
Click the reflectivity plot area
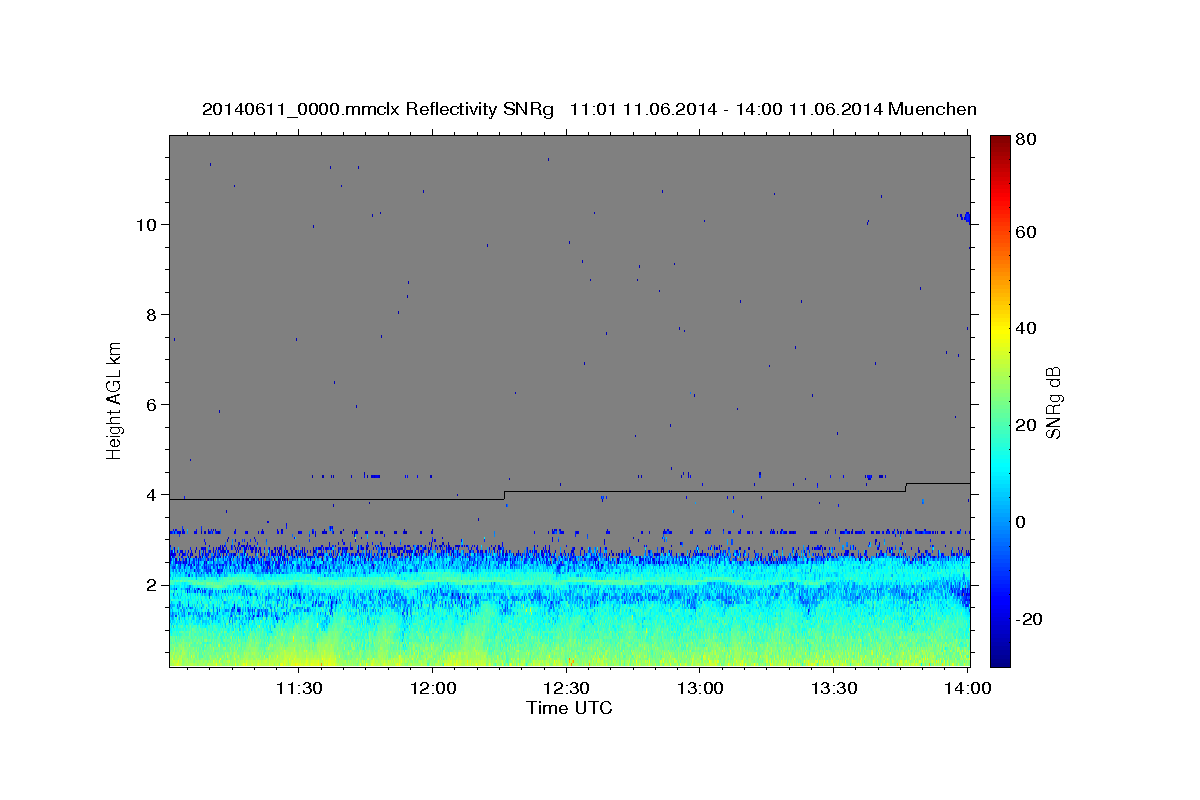[570, 401]
